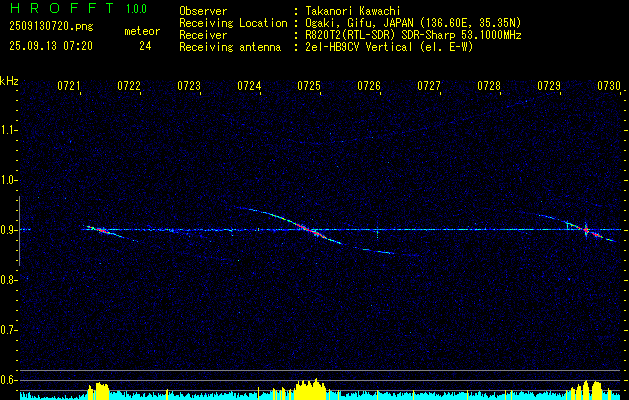
Task: Click the Observer label
Action: pyautogui.click(x=203, y=11)
